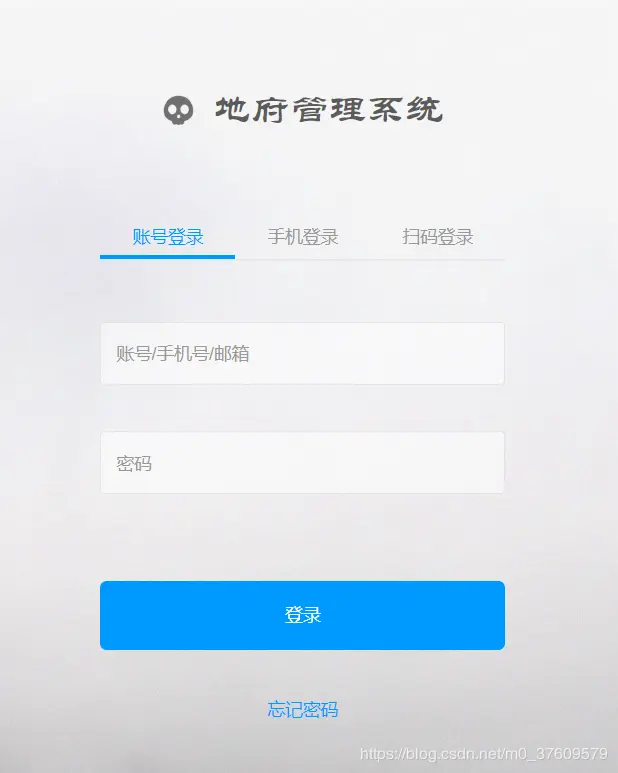
Task: Click the account placeholder text 账号/手机号/邮箱
Action: click(183, 354)
